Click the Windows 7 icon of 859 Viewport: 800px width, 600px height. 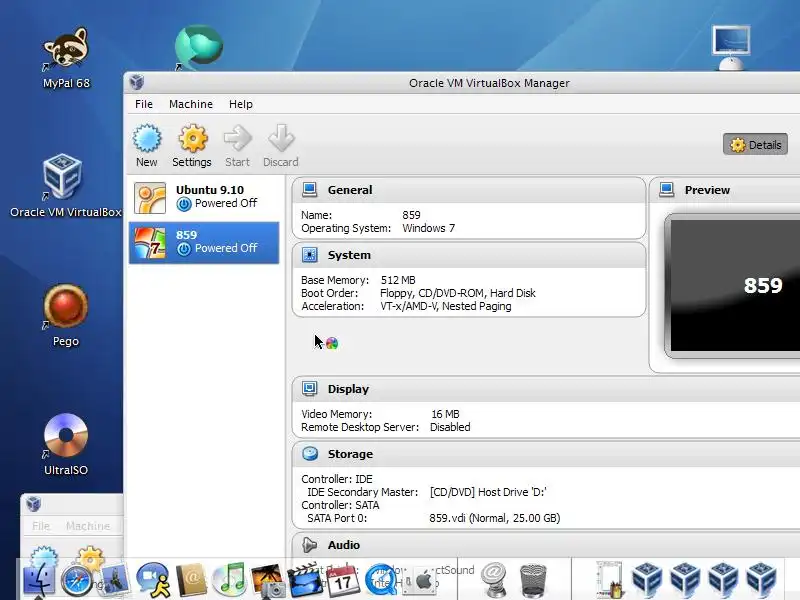(150, 243)
